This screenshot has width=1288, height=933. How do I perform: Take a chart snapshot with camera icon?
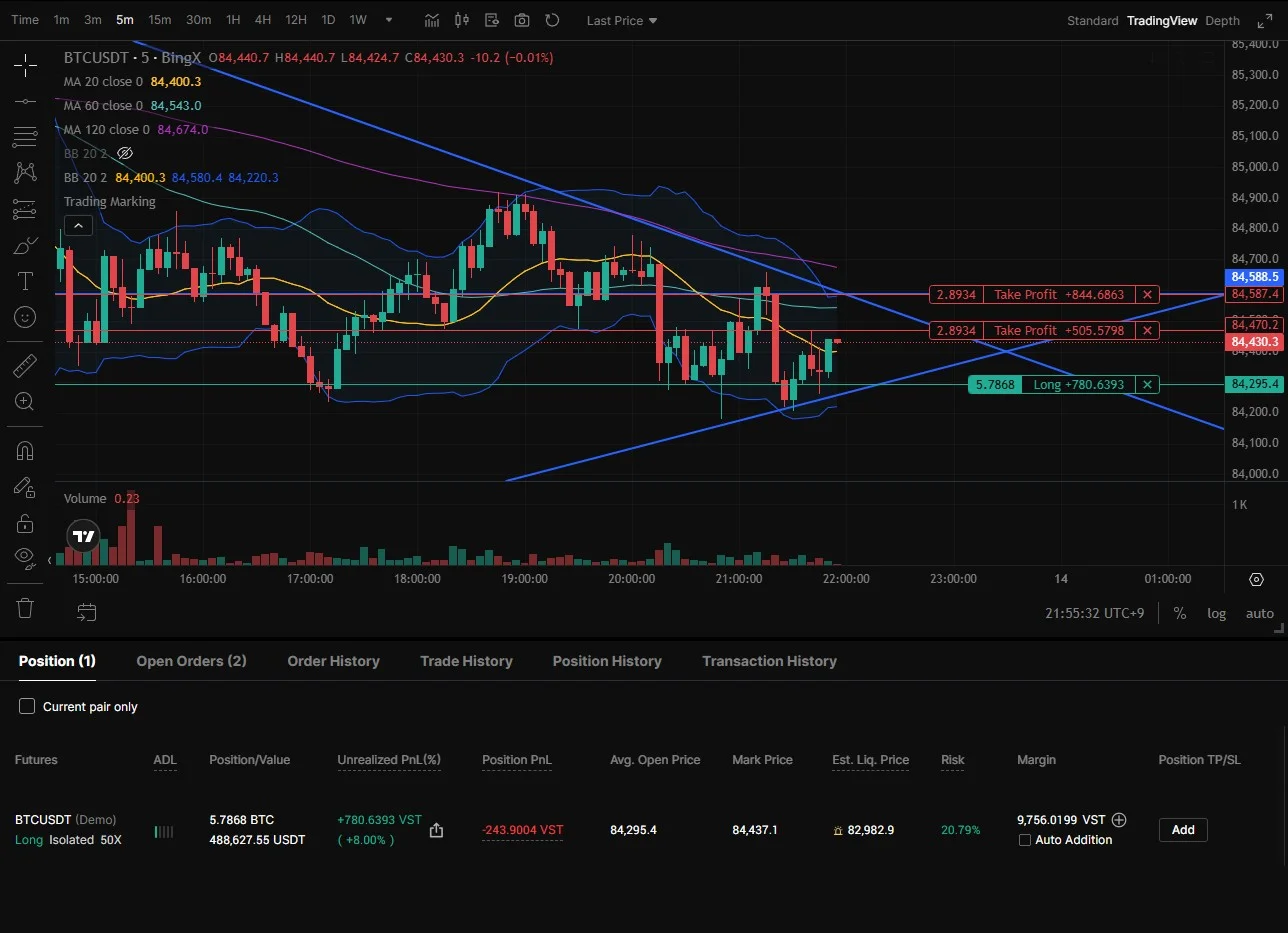pyautogui.click(x=522, y=20)
